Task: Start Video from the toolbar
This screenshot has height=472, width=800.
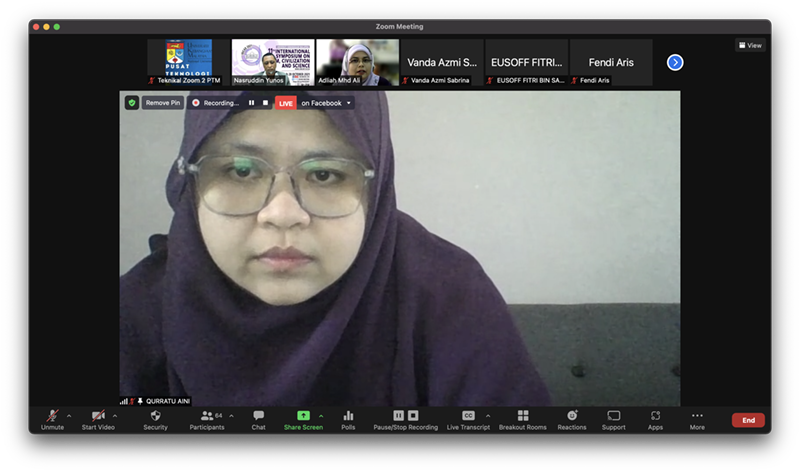Action: pos(98,417)
